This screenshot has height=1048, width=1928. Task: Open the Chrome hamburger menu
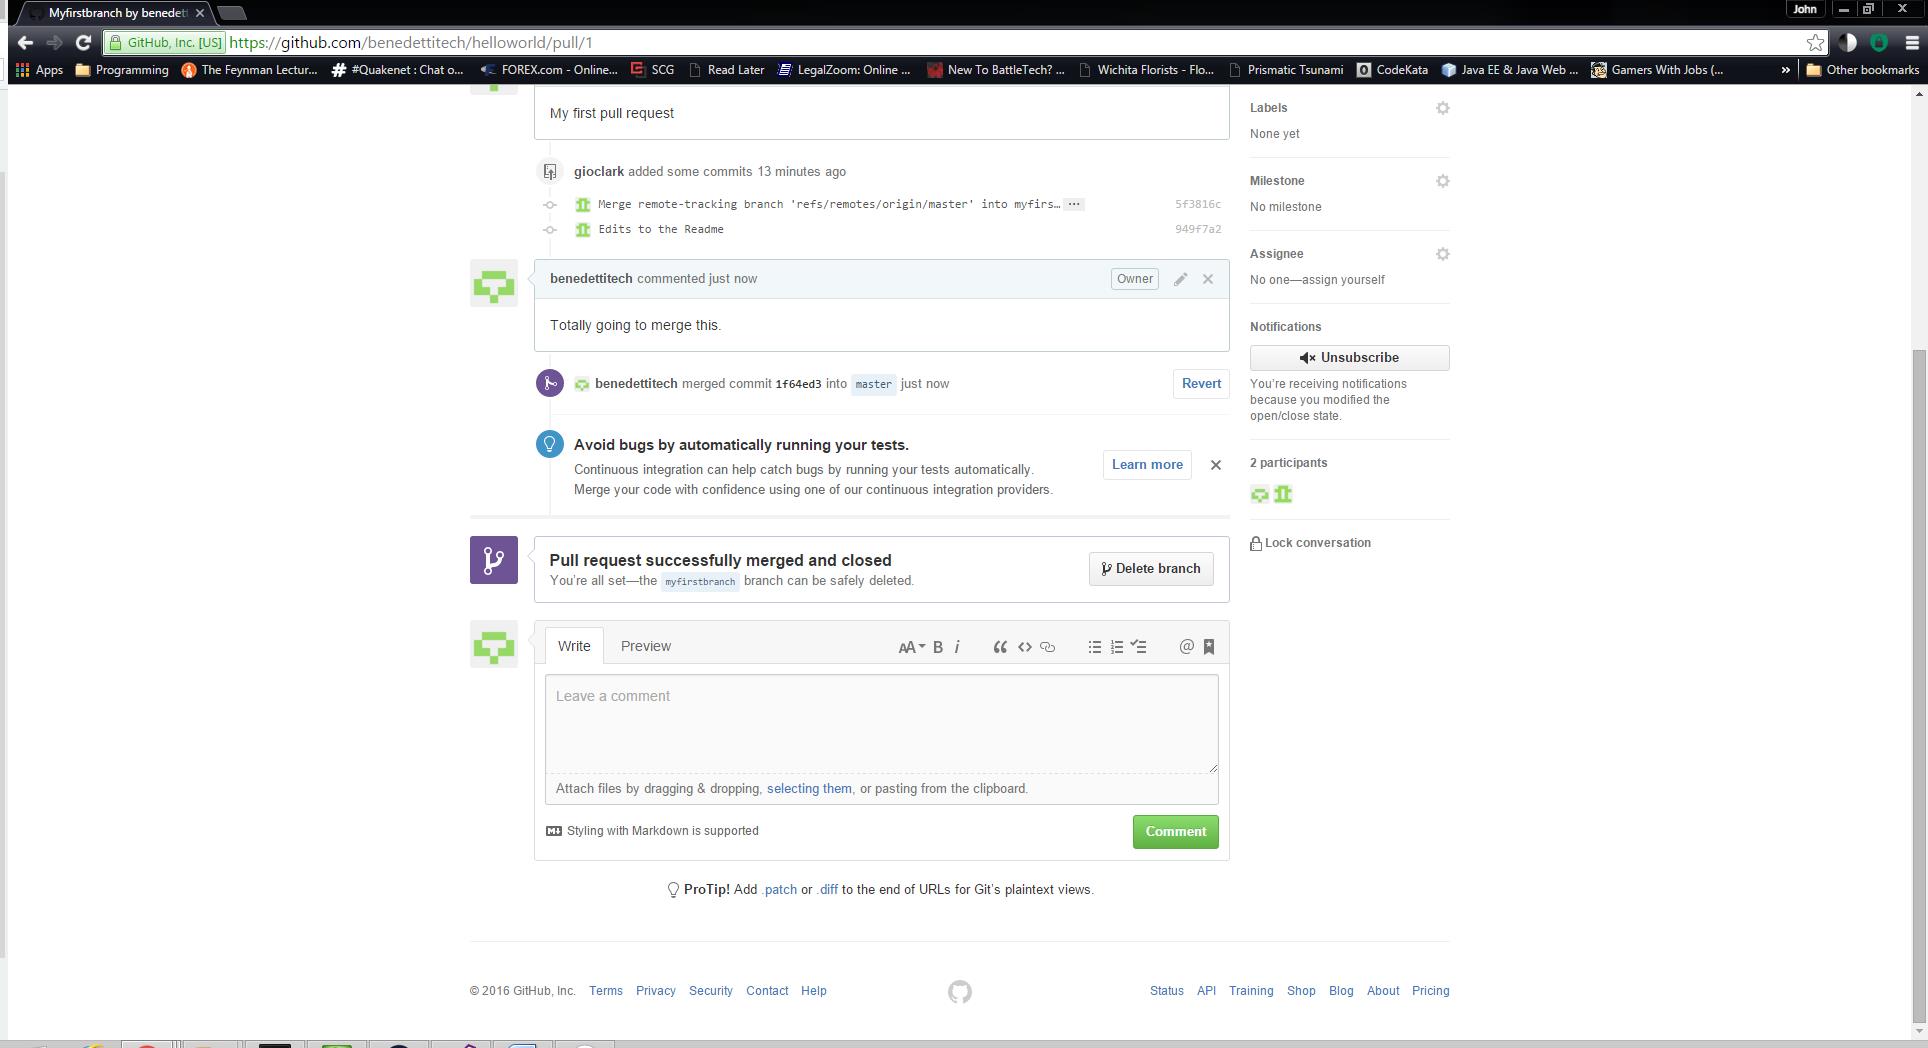click(1912, 42)
